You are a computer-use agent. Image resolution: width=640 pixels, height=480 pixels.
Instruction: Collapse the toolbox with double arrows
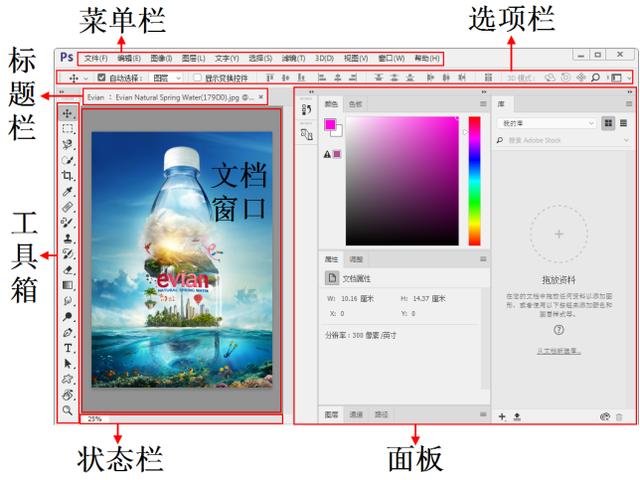[x=61, y=92]
